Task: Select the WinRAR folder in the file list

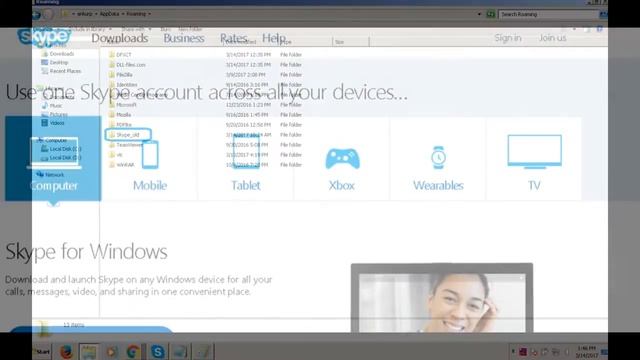Action: (125, 165)
